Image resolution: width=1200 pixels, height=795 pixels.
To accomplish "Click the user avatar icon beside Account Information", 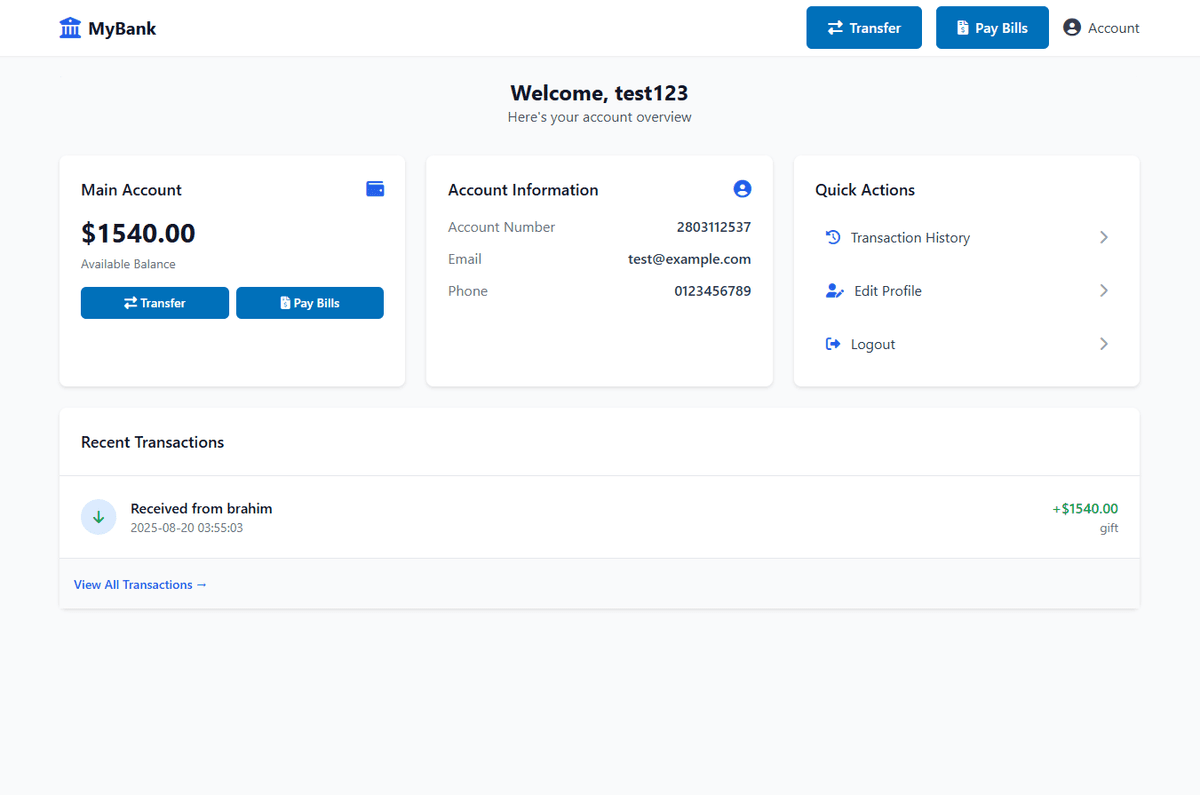I will [x=742, y=188].
